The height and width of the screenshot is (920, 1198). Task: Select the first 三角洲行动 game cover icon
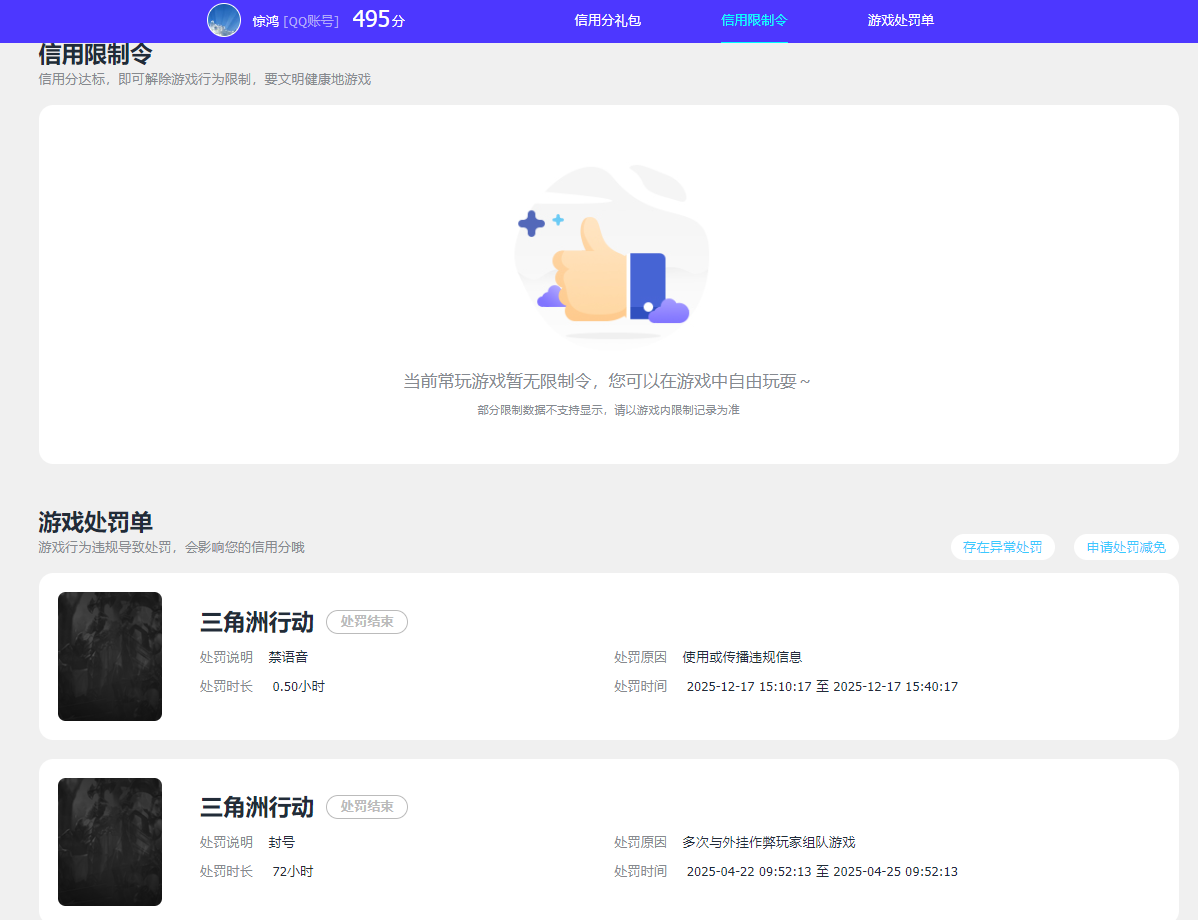point(109,656)
